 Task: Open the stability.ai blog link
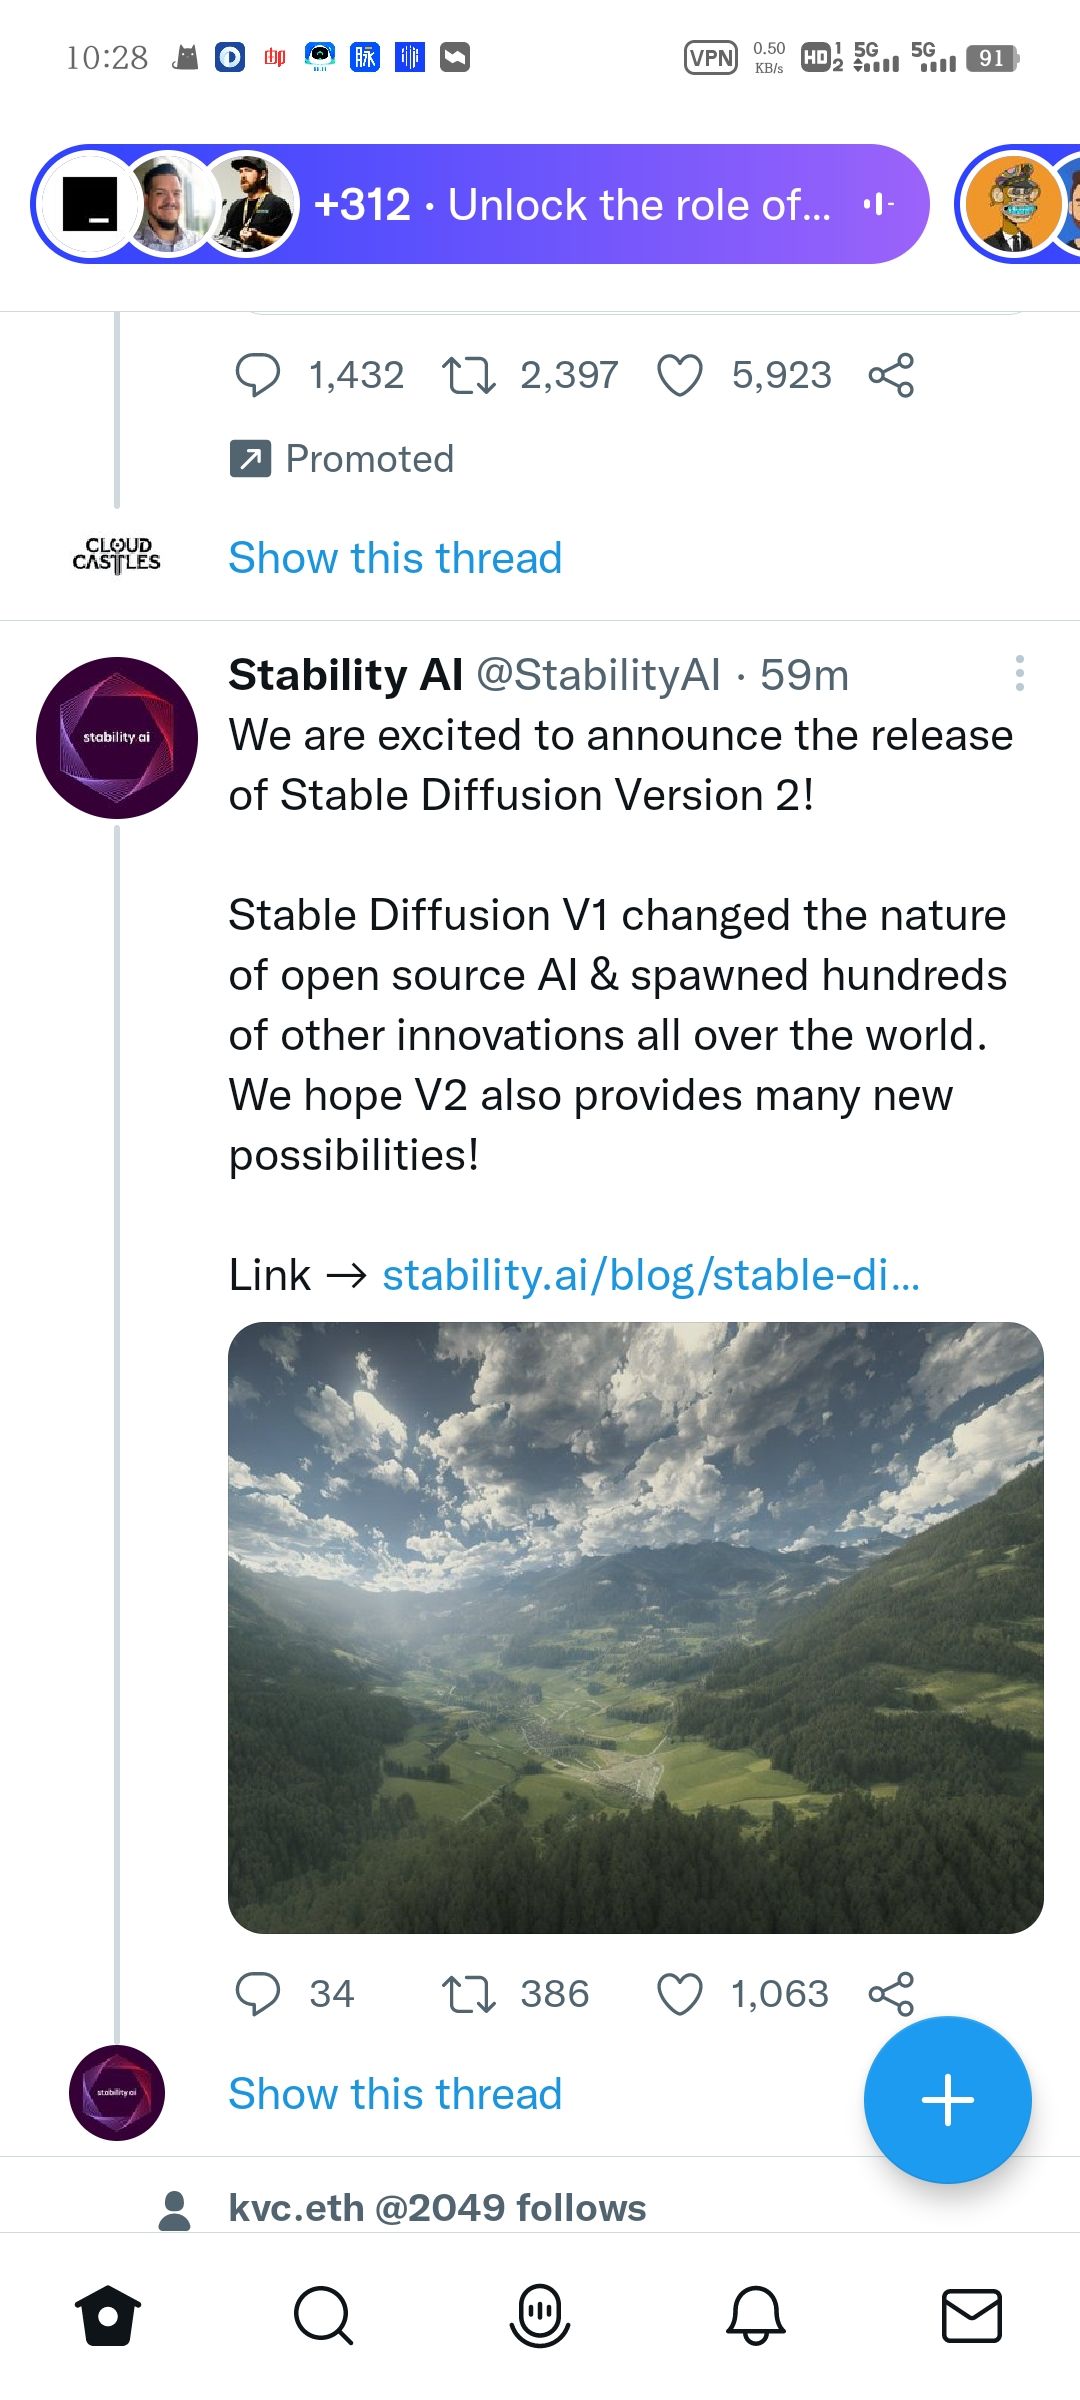tap(650, 1275)
